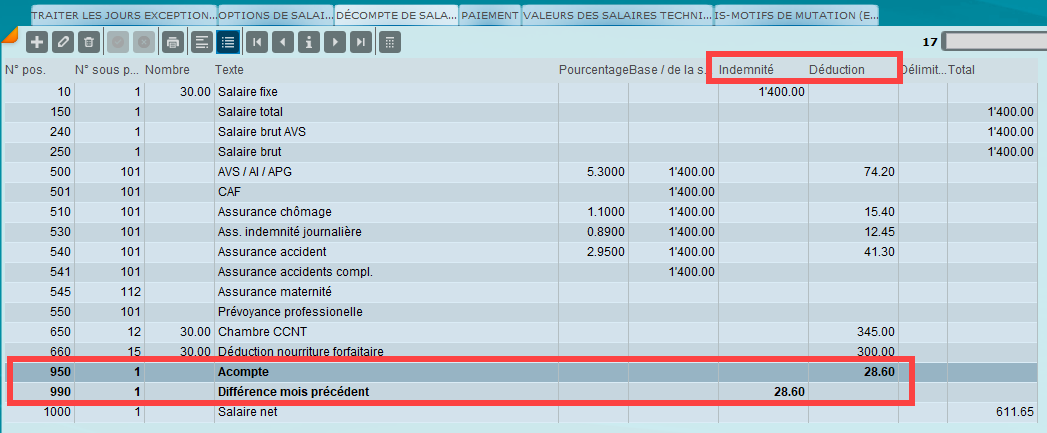The height and width of the screenshot is (433, 1047).
Task: Open Valeurs des salaires techniques tab
Action: (x=617, y=16)
